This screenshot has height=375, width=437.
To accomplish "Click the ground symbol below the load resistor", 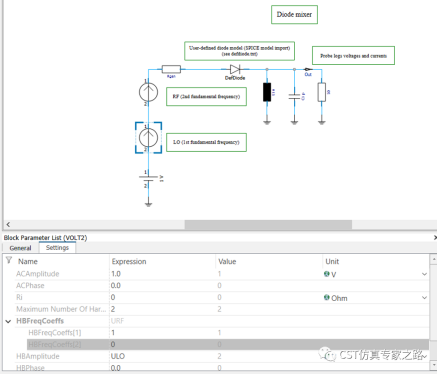I will click(x=322, y=122).
